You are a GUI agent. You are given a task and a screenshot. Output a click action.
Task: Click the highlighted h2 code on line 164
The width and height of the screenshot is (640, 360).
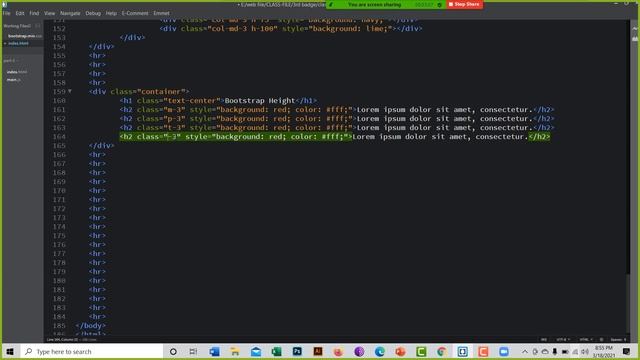335,136
